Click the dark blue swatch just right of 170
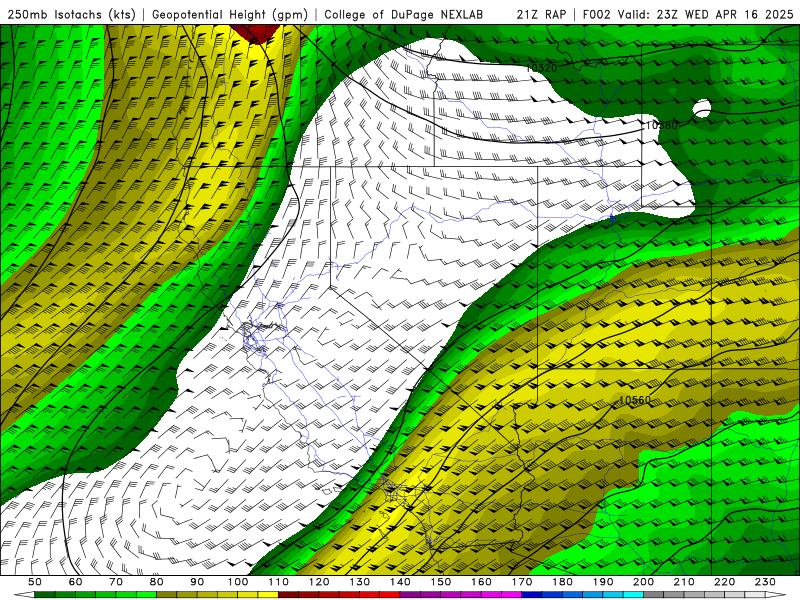Viewport: 800px width, 600px height. (x=532, y=595)
